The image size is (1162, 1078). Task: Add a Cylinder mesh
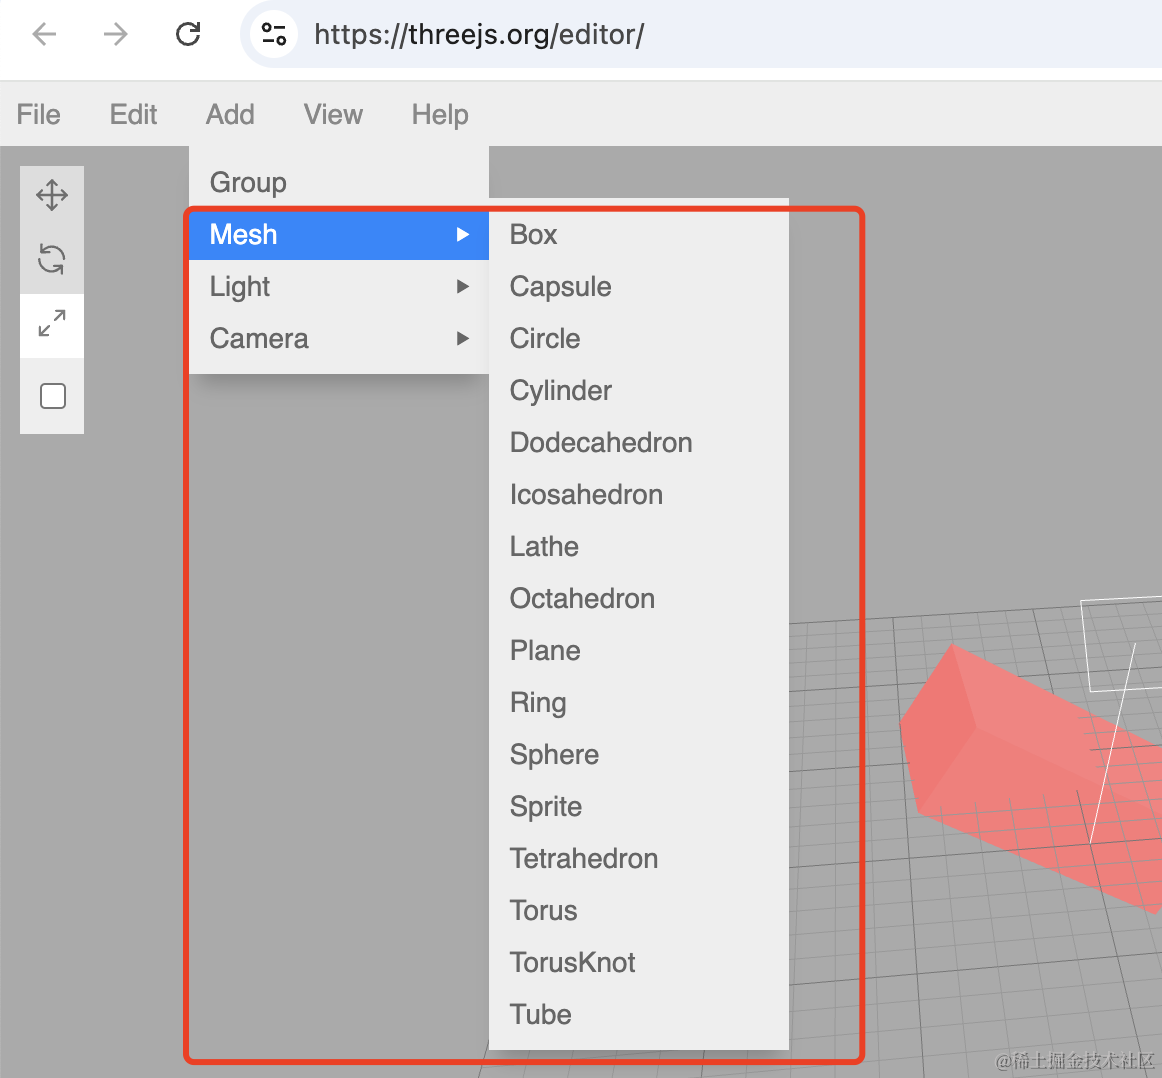[639, 390]
